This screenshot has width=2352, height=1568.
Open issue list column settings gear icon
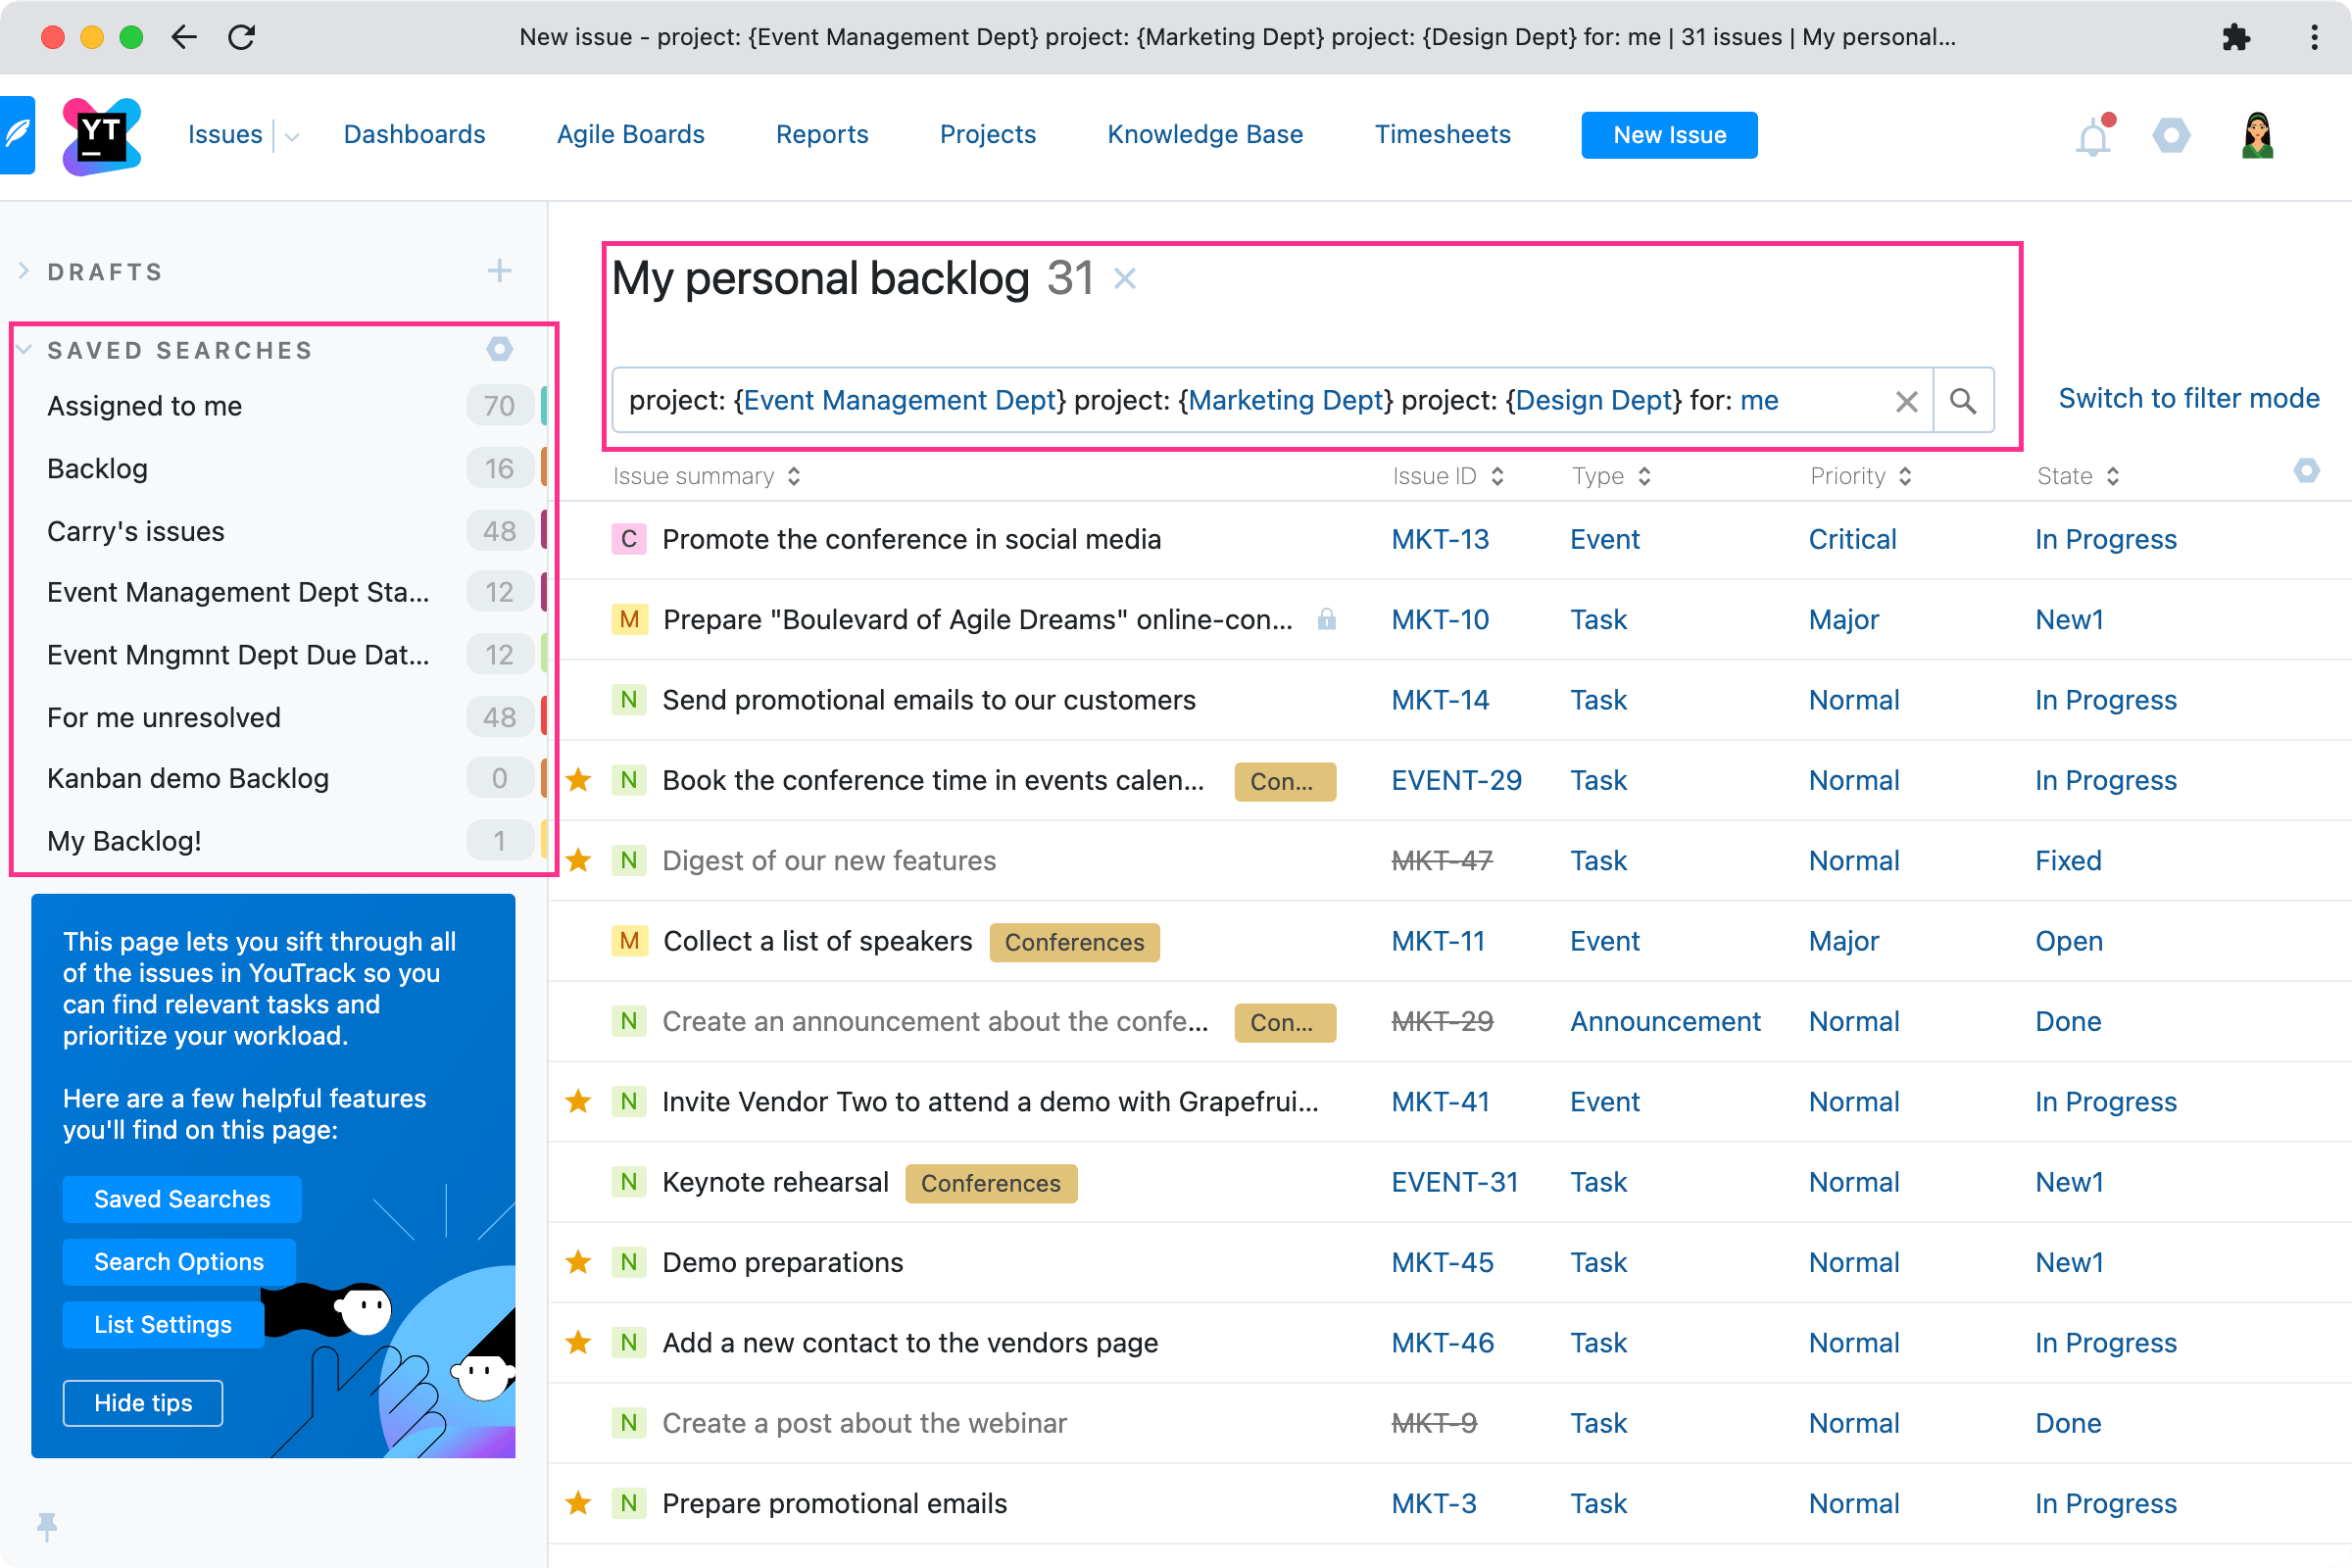pos(2307,470)
